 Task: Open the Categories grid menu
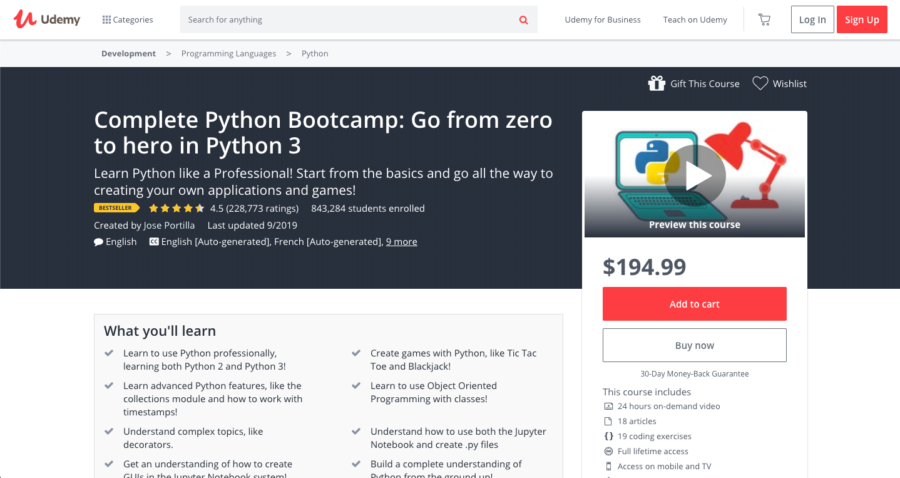pyautogui.click(x=127, y=20)
